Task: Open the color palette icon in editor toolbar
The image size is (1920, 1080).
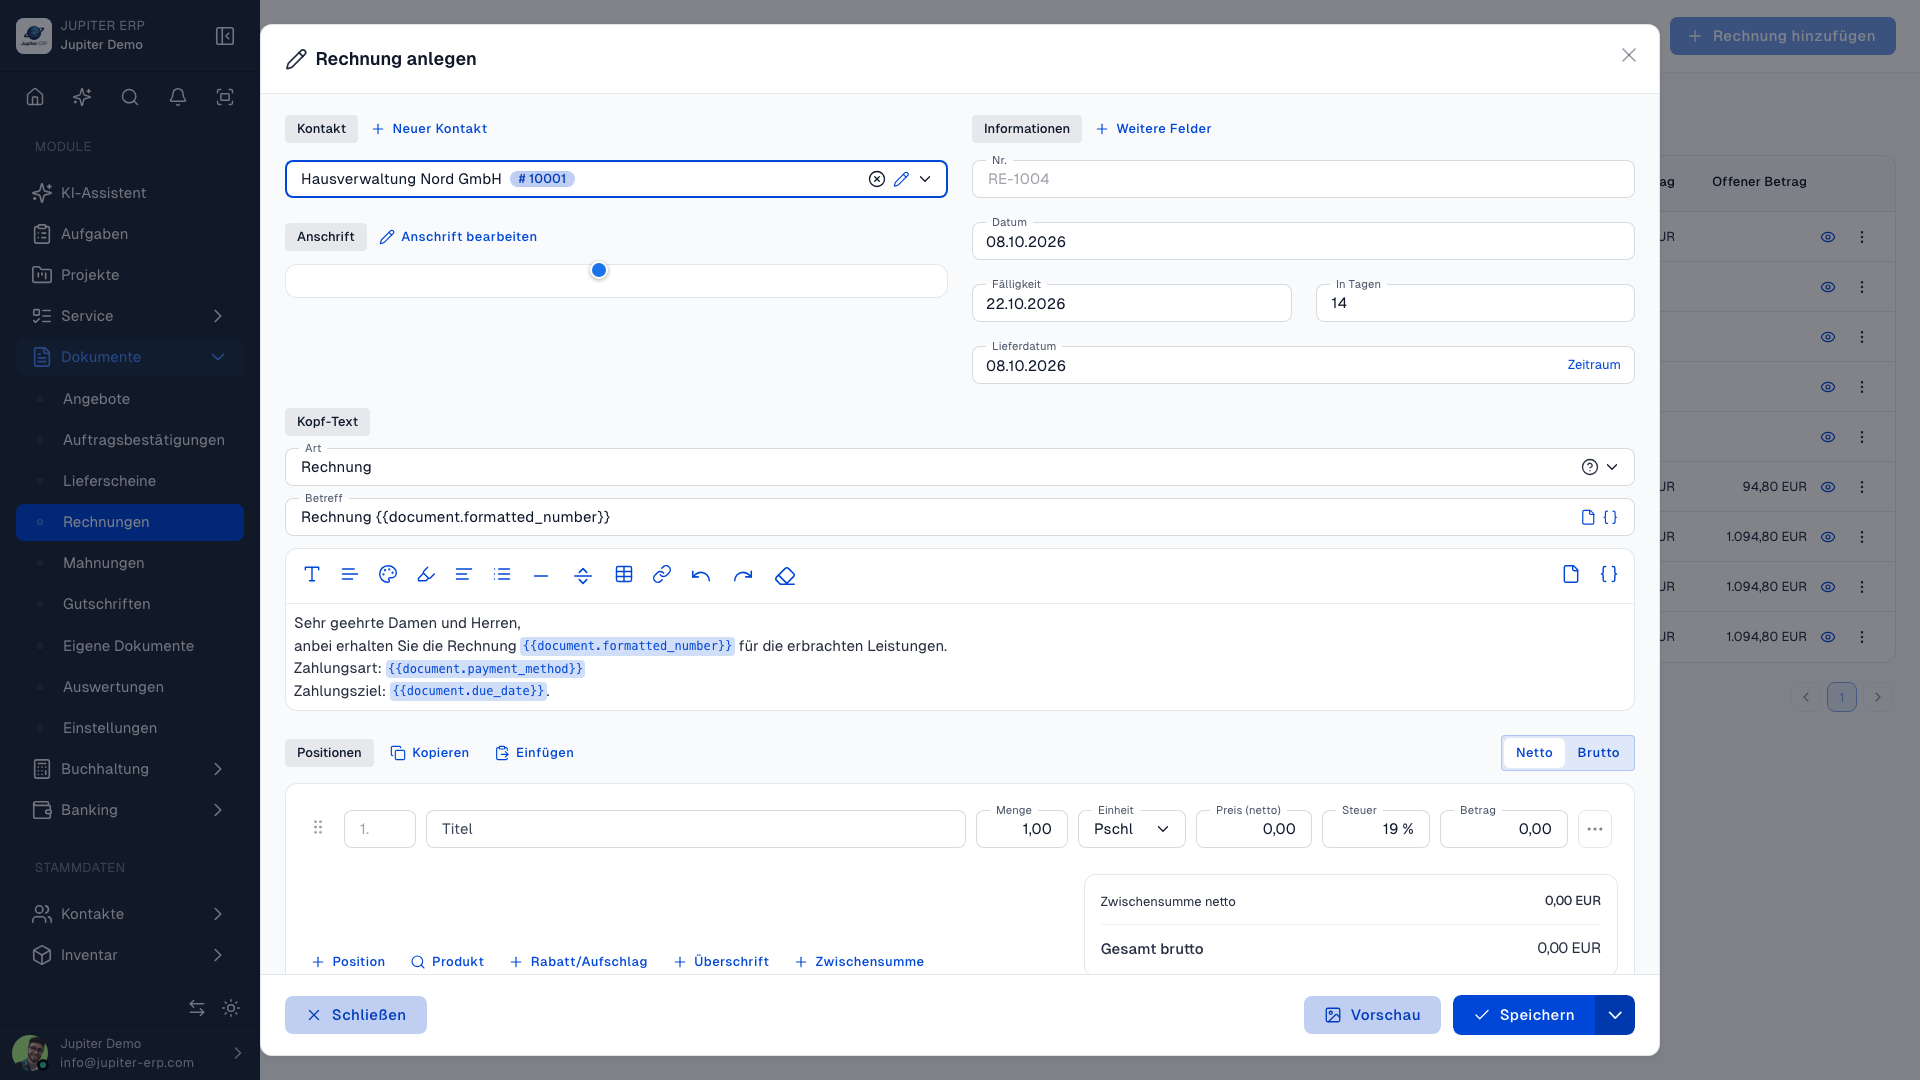Action: coord(388,574)
